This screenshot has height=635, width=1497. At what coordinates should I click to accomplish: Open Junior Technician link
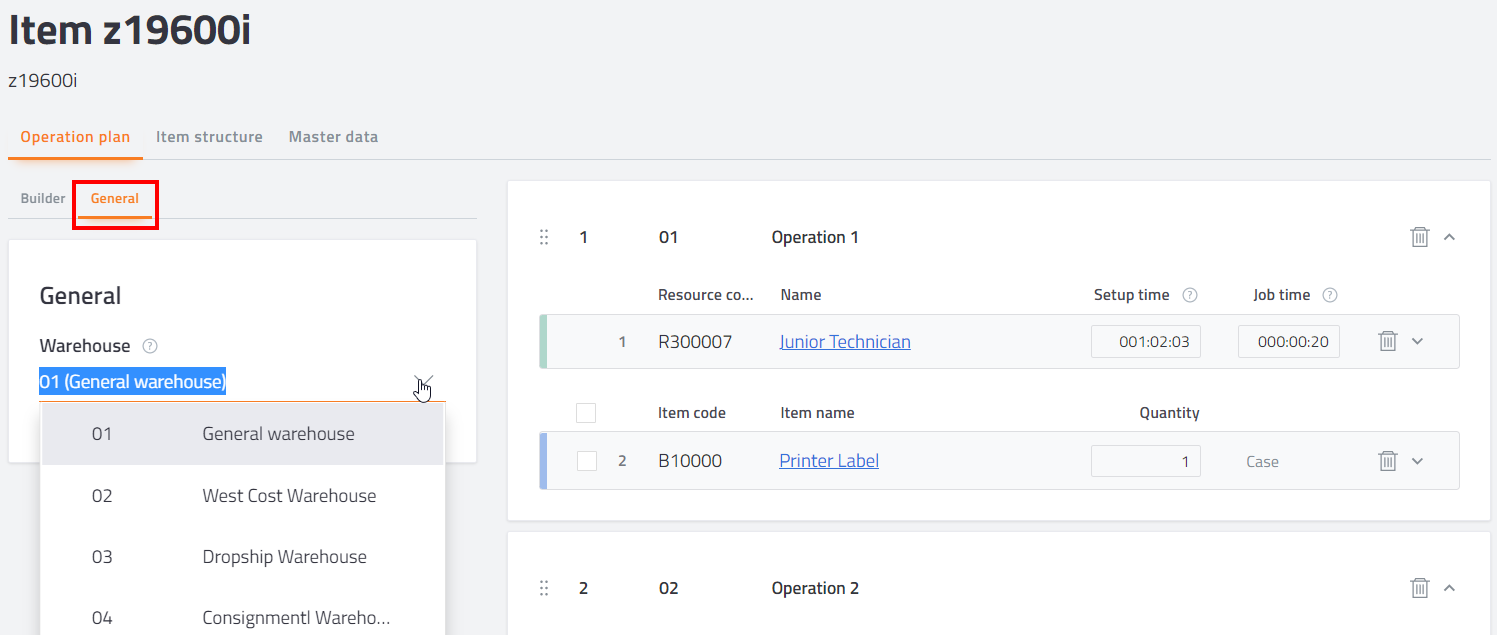(845, 342)
